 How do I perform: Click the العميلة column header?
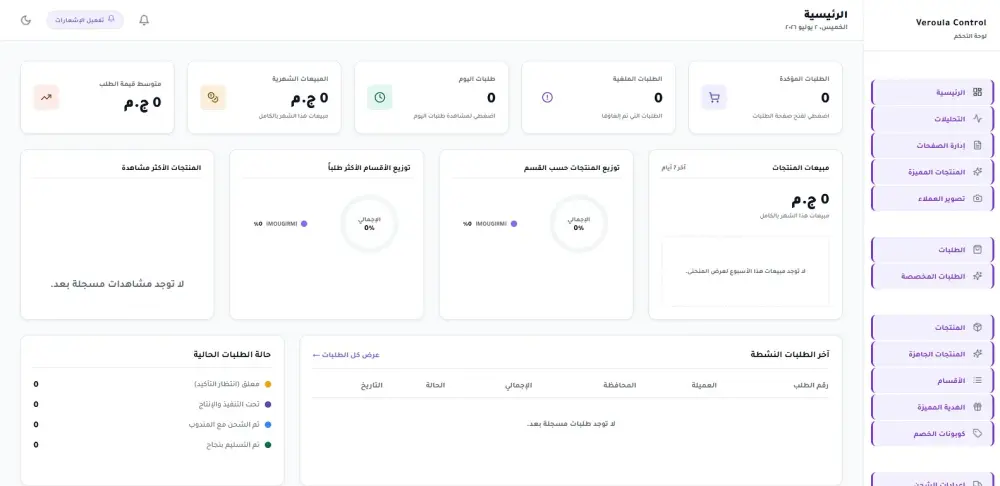tap(703, 385)
